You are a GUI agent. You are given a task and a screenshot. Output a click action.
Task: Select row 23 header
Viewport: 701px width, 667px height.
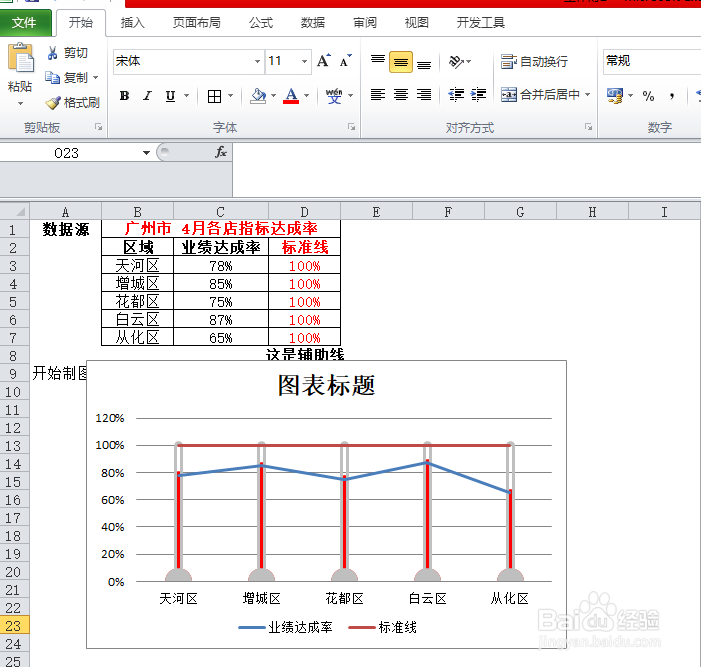pos(14,625)
